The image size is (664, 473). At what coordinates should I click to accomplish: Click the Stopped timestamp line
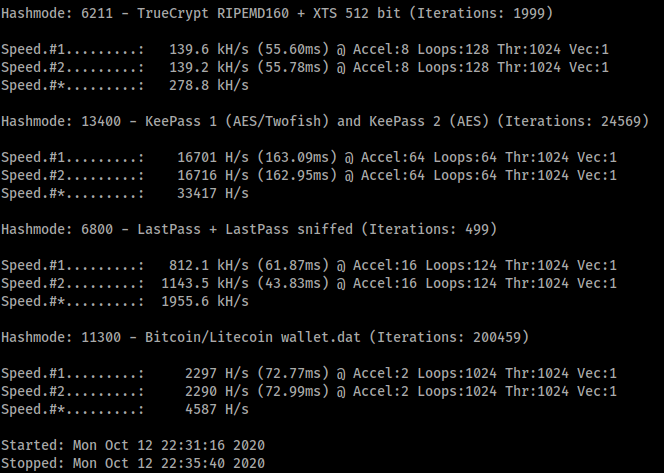tap(132, 462)
